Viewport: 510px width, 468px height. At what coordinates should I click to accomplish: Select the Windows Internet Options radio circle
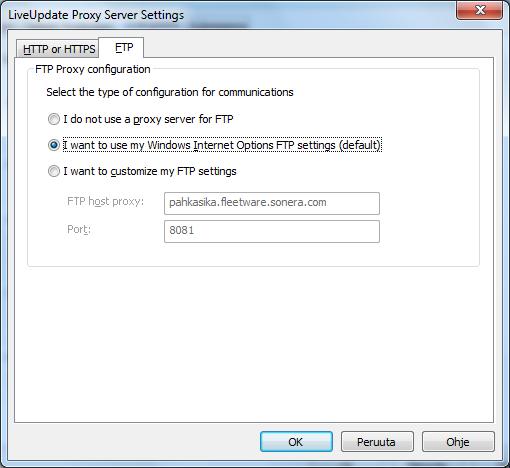pos(54,145)
